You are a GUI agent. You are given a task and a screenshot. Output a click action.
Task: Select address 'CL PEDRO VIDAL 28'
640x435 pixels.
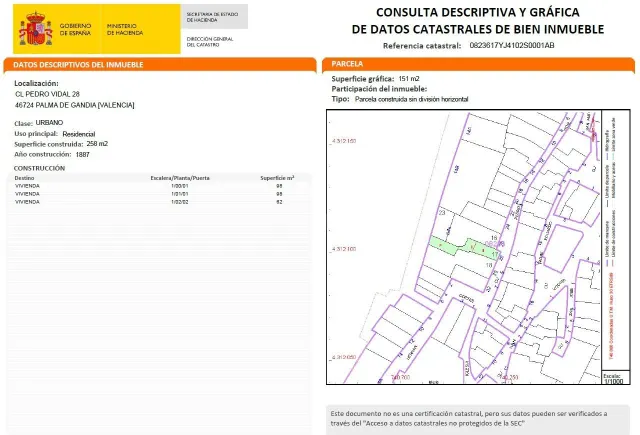[x=47, y=94]
